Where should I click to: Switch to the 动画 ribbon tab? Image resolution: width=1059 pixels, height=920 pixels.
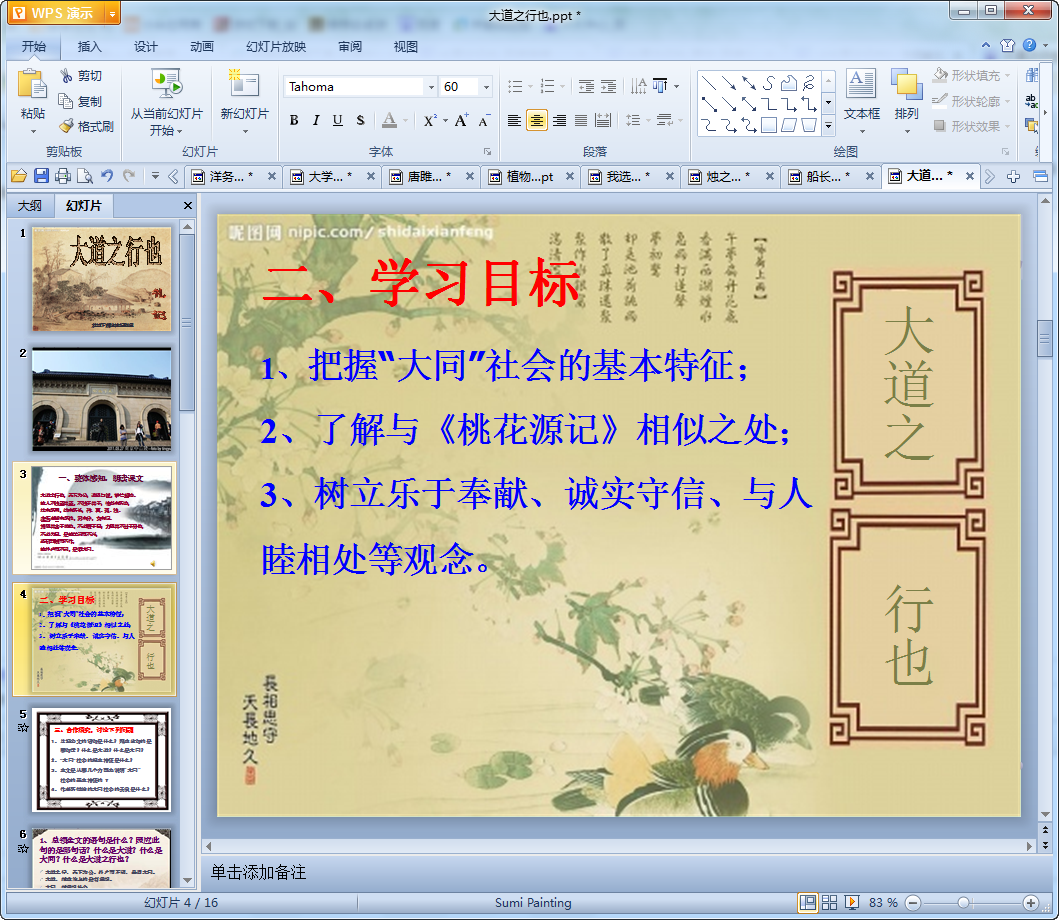tap(201, 47)
